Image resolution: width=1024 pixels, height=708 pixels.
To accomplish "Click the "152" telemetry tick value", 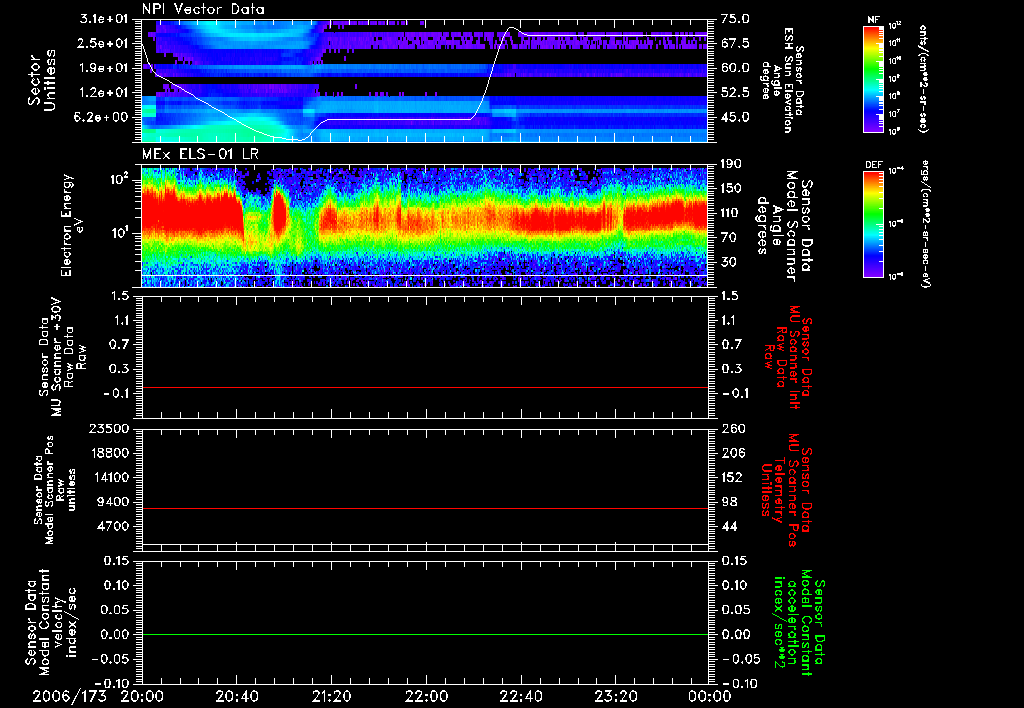I will click(731, 477).
